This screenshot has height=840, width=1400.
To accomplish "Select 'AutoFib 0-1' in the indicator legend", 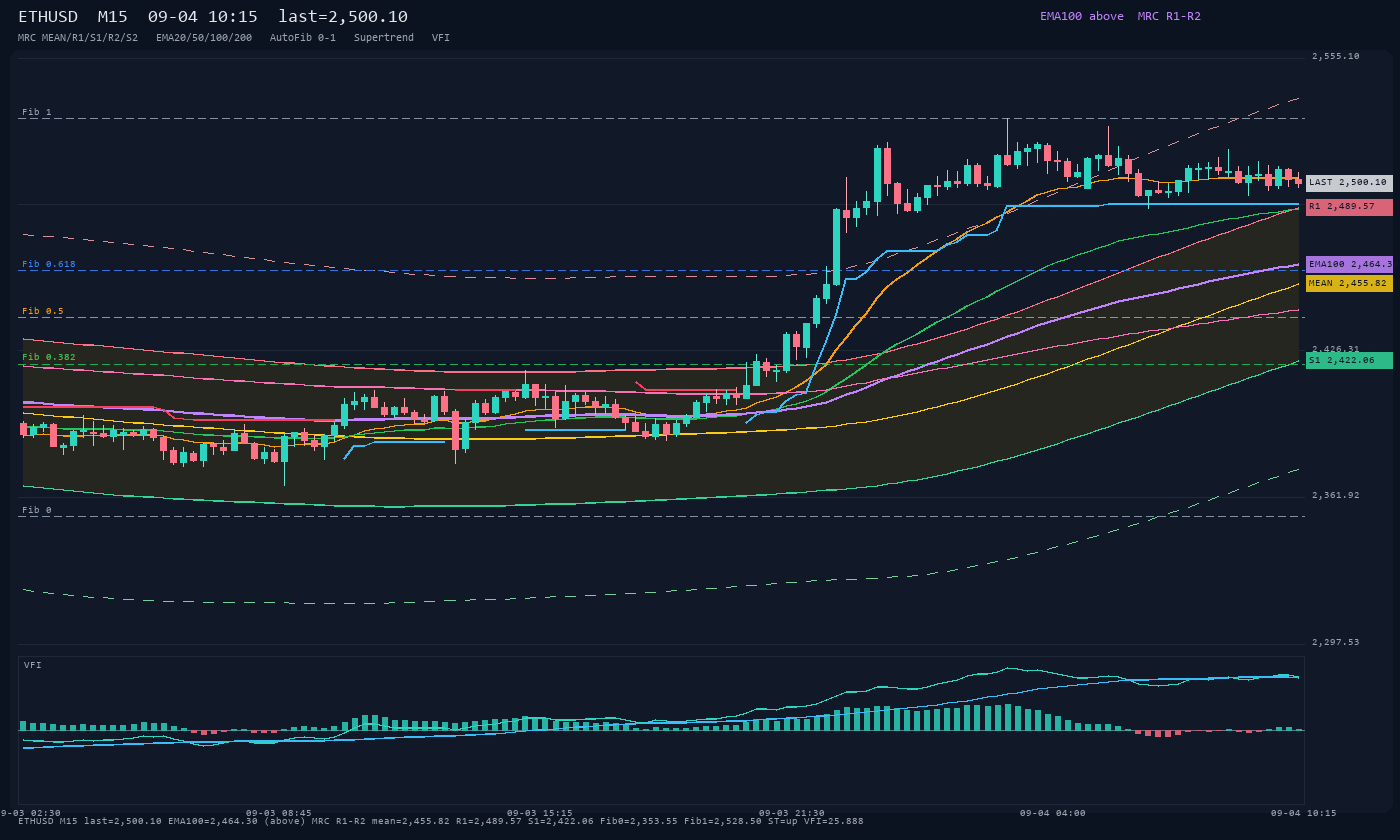I will [303, 37].
